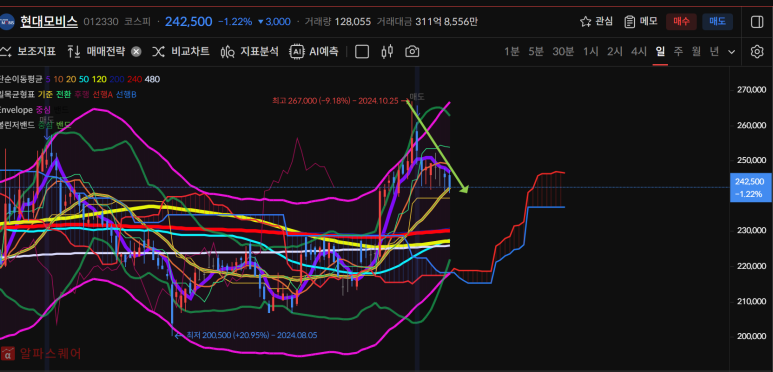
Task: Click the header price 242,500
Action: (189, 22)
